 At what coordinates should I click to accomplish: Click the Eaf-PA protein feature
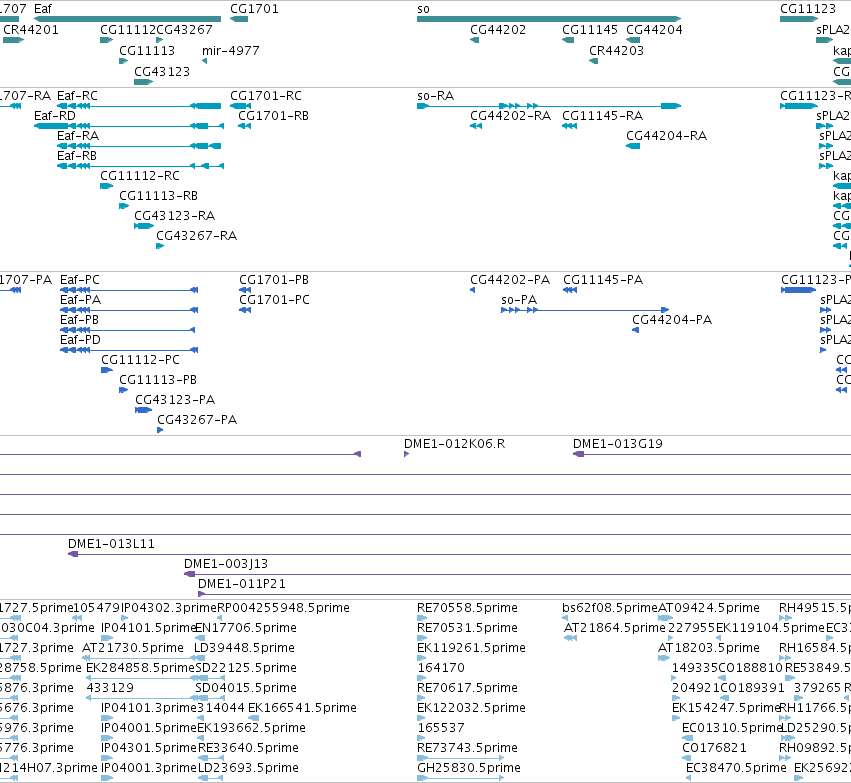[x=129, y=310]
